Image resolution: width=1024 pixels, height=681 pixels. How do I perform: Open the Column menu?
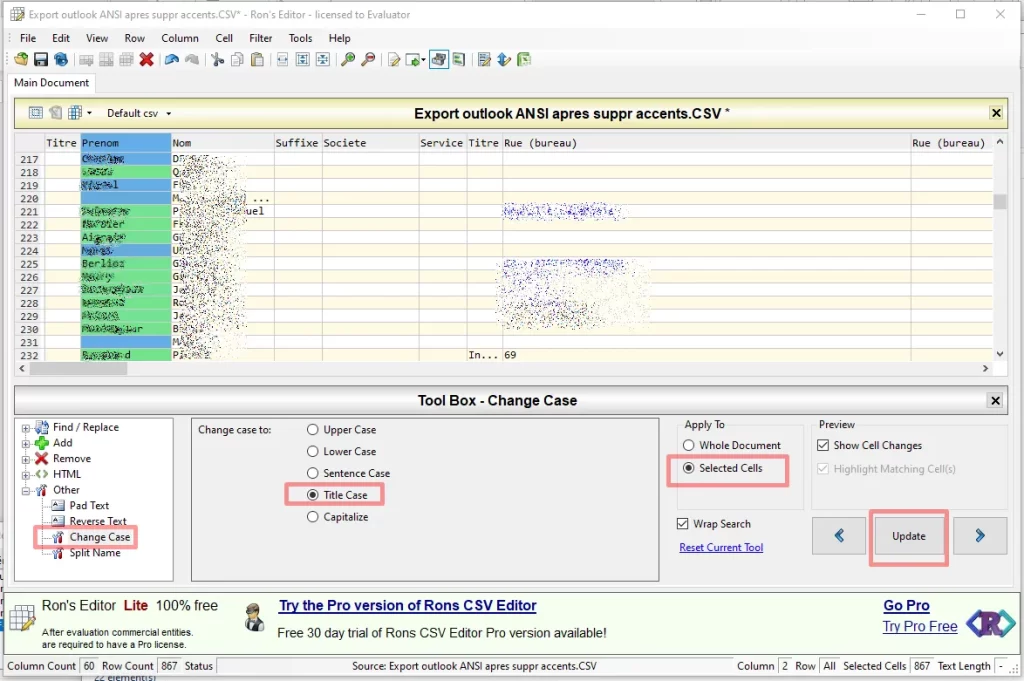180,38
